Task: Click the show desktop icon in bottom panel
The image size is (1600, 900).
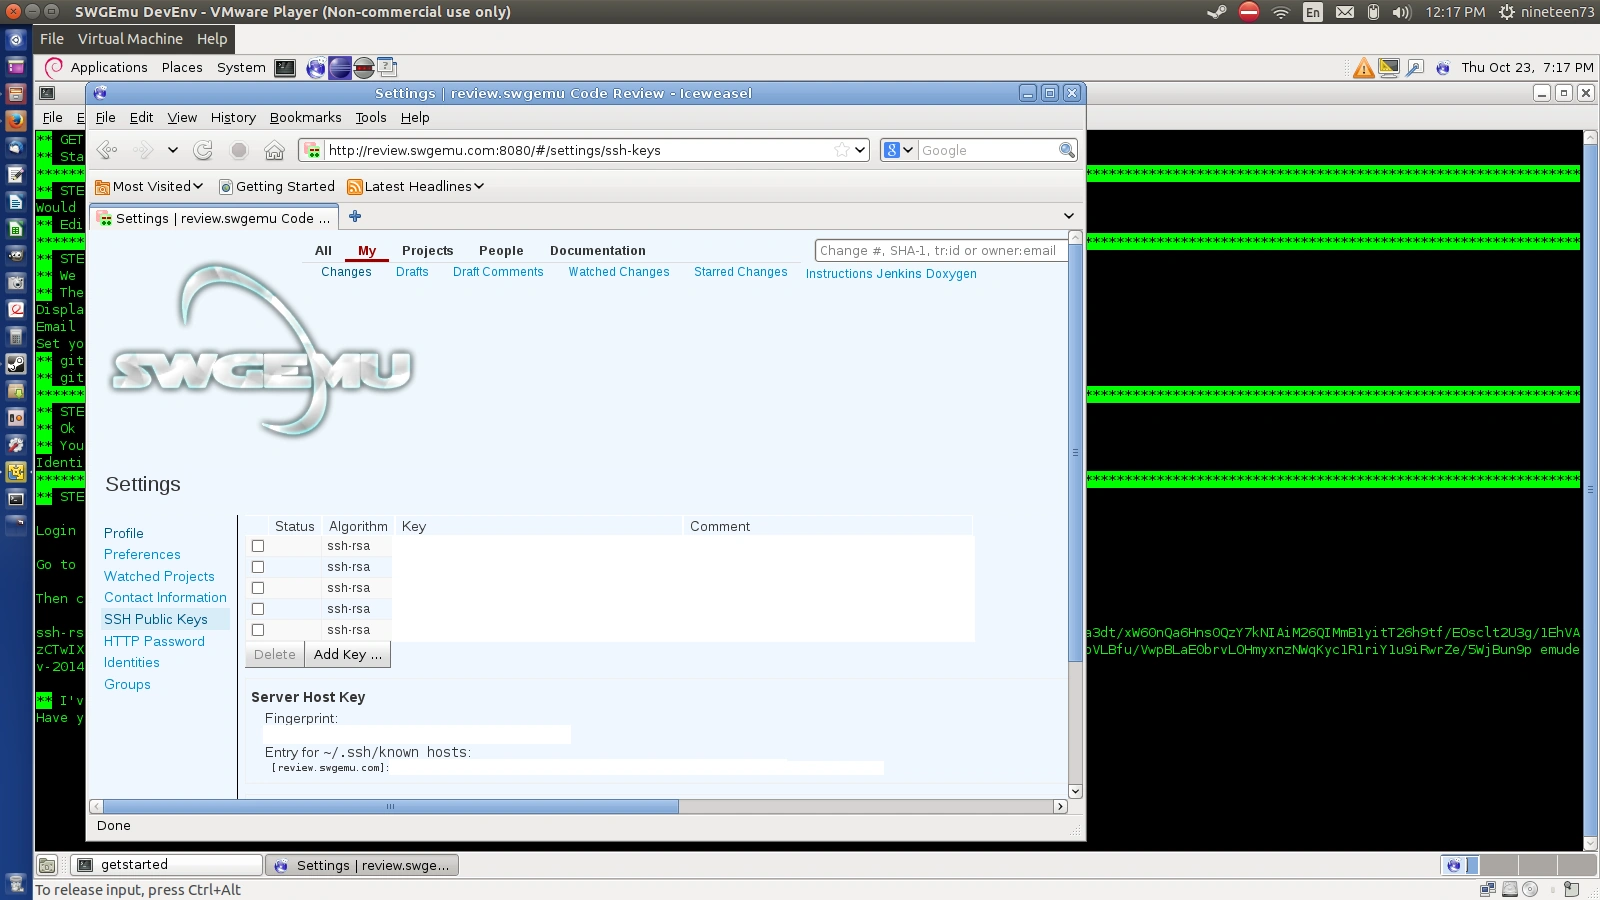Action: (x=47, y=865)
